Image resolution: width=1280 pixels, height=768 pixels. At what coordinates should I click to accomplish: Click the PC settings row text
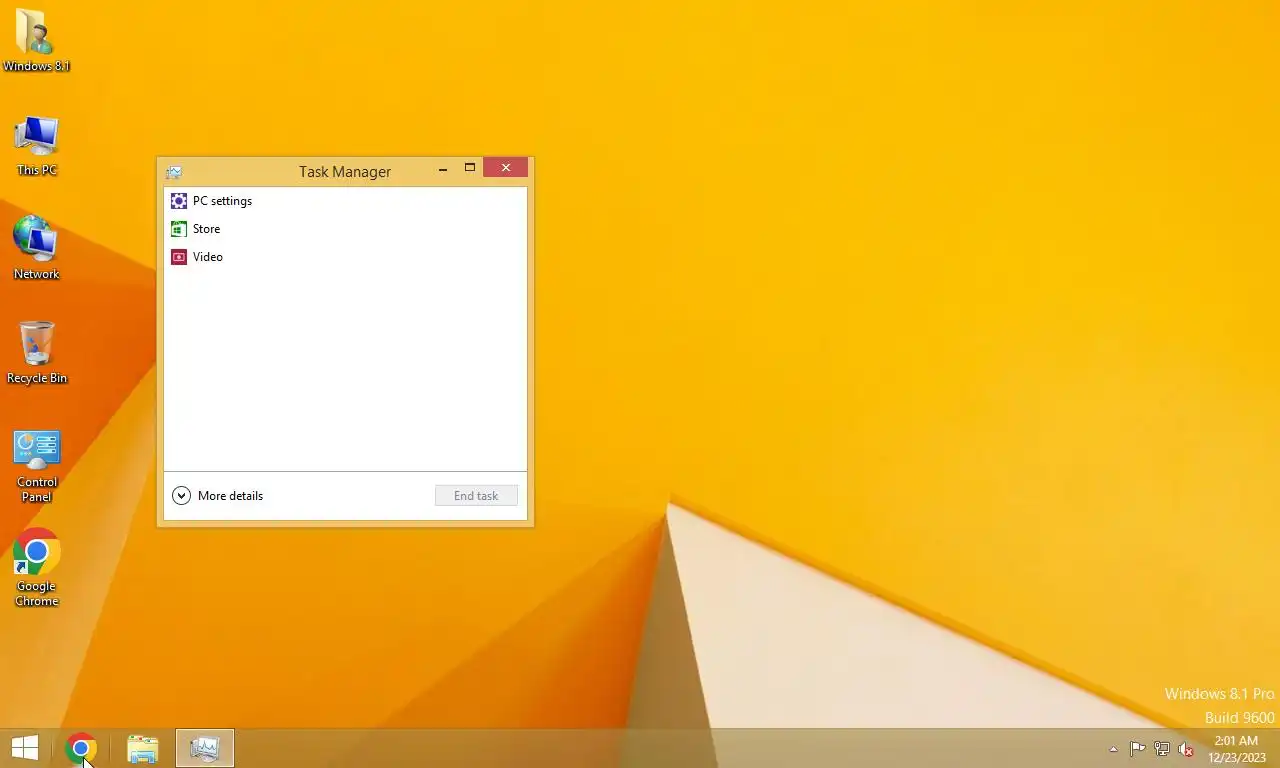222,201
